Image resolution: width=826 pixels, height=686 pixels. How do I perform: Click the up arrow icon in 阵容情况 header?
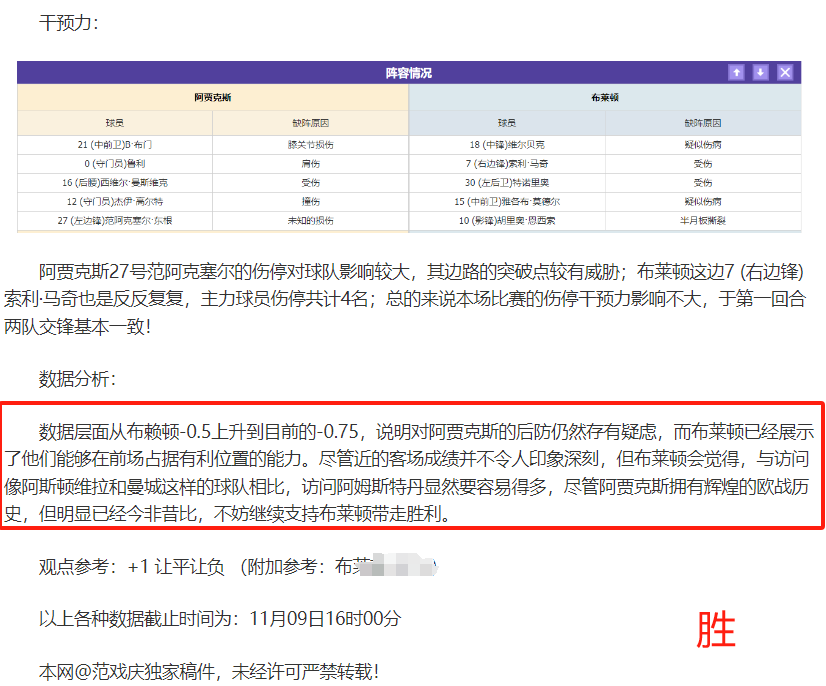736,73
